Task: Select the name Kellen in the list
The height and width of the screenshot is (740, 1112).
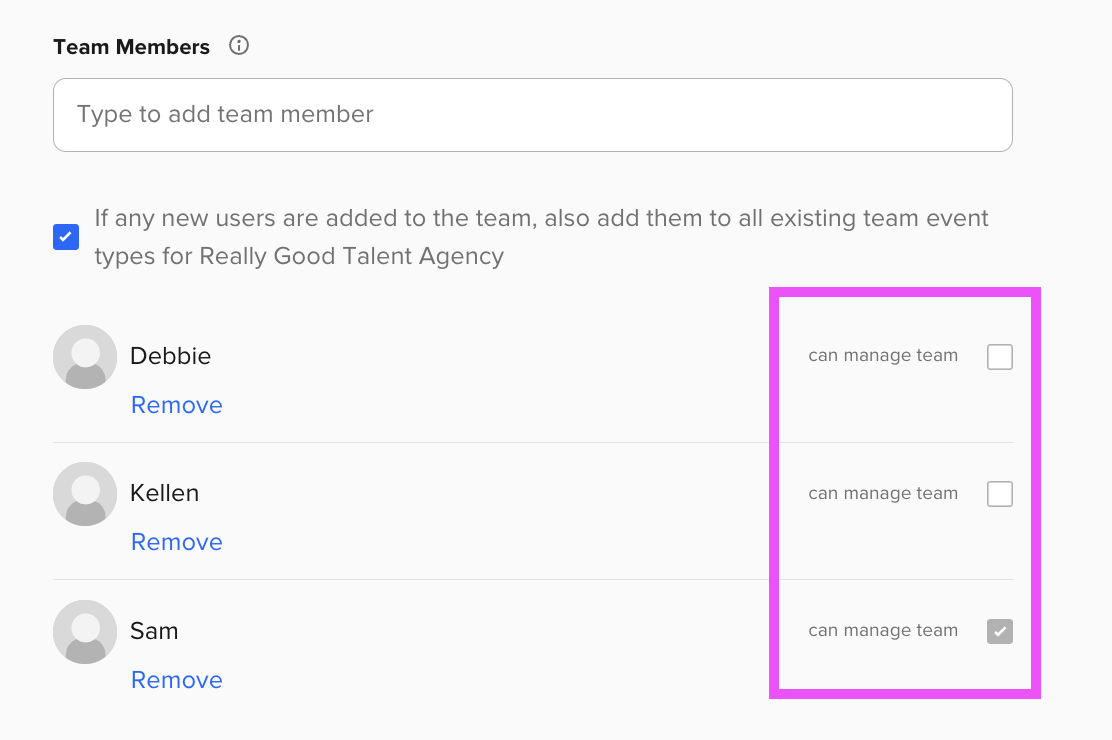Action: (165, 493)
